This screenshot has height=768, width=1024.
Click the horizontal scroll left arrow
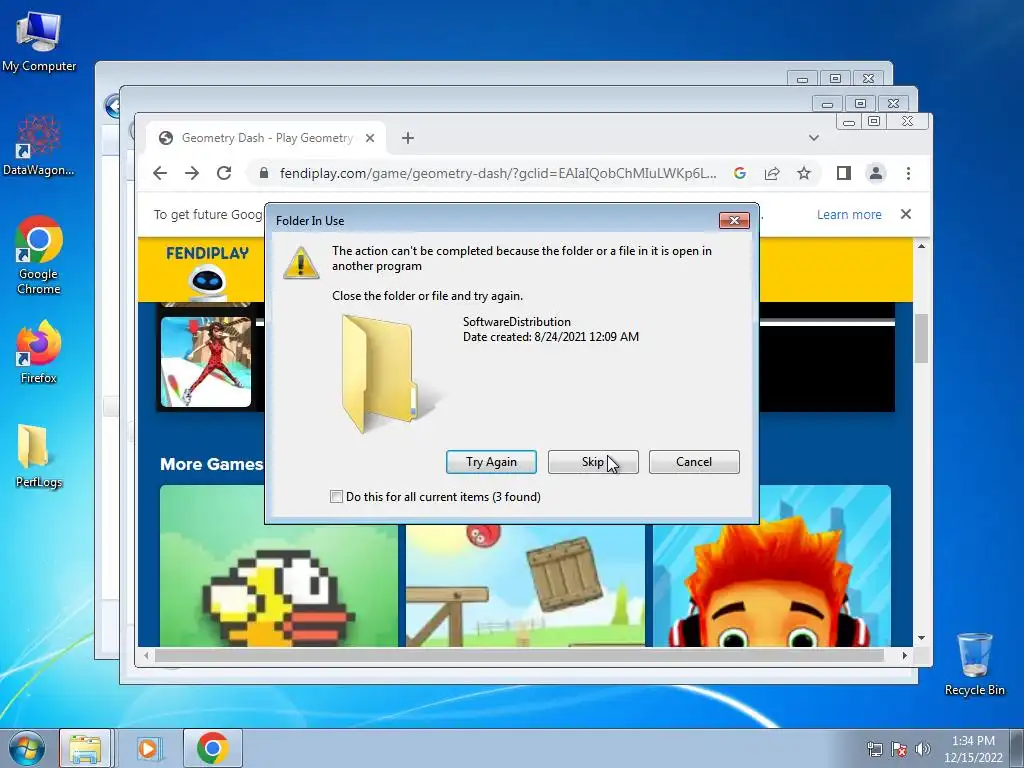(x=146, y=655)
